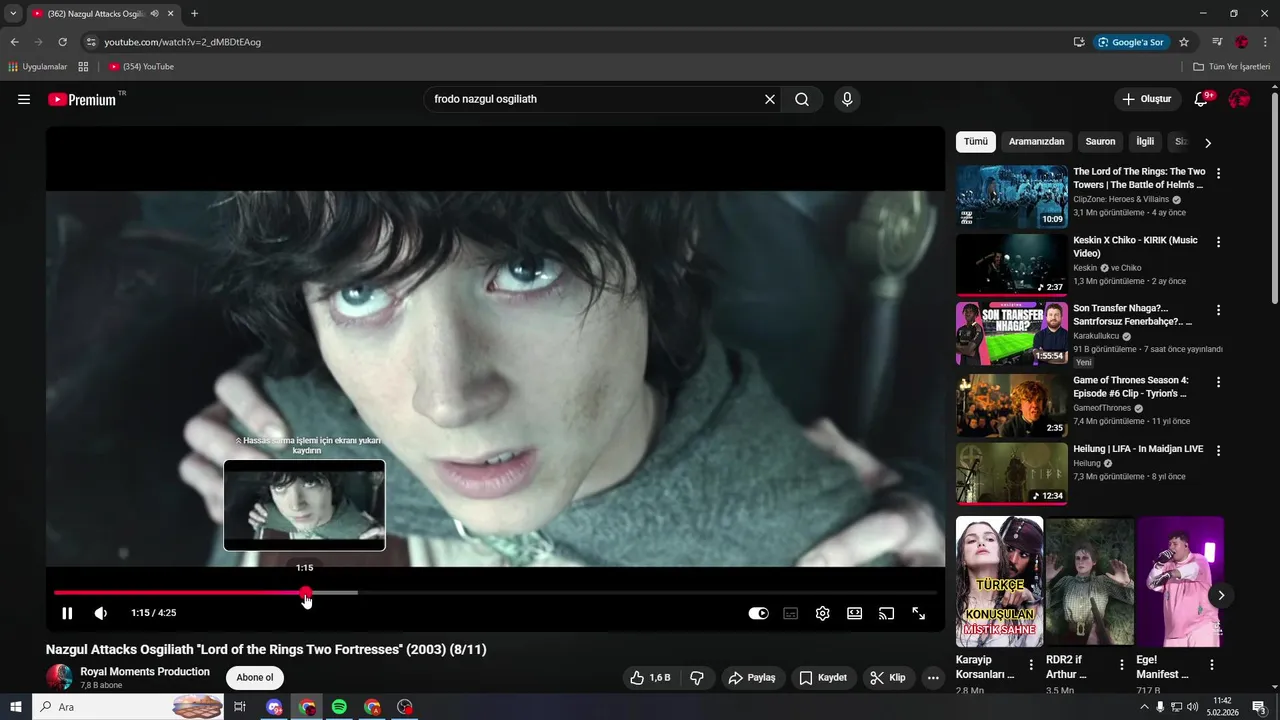
Task: Open player settings gear
Action: coord(823,613)
